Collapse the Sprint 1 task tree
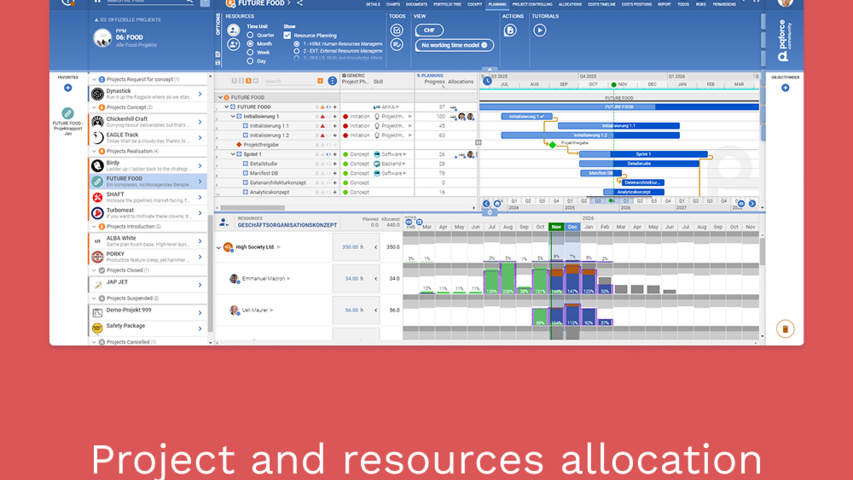 pos(234,155)
